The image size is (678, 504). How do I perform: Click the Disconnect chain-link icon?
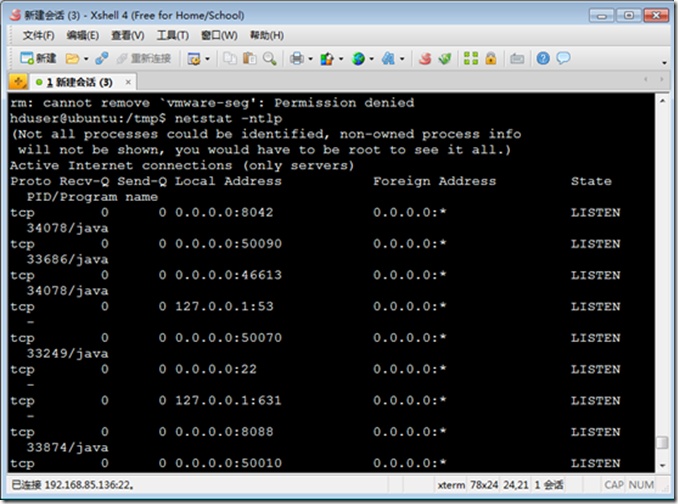pos(102,58)
